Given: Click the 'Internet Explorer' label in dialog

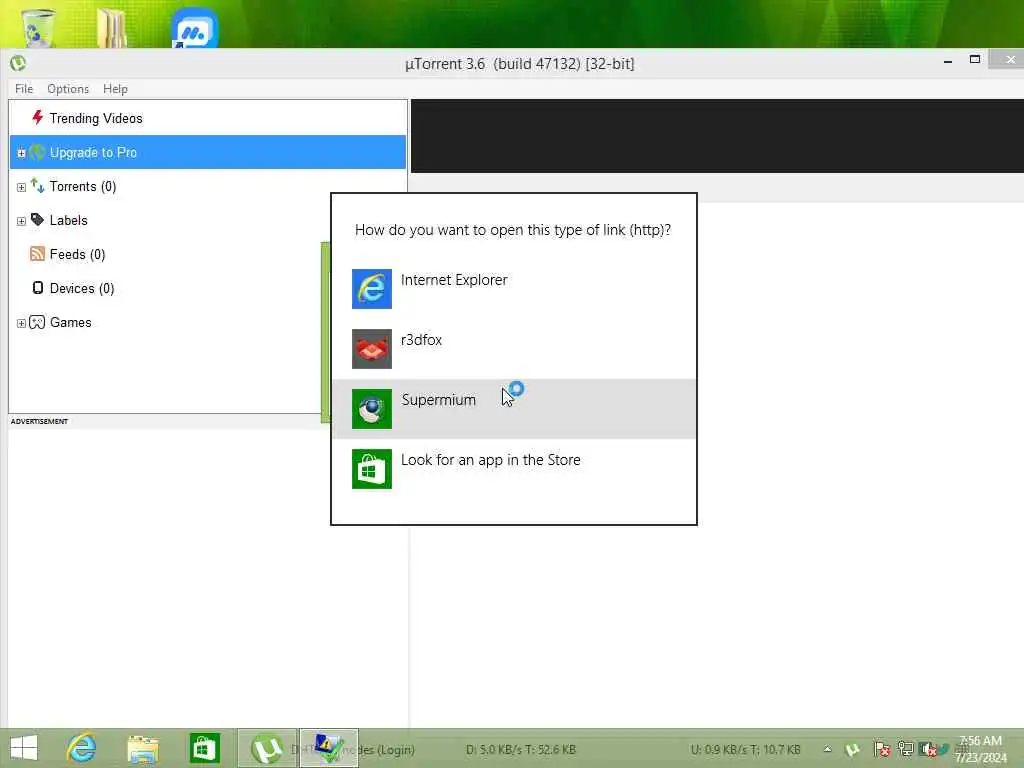Looking at the screenshot, I should click(454, 280).
